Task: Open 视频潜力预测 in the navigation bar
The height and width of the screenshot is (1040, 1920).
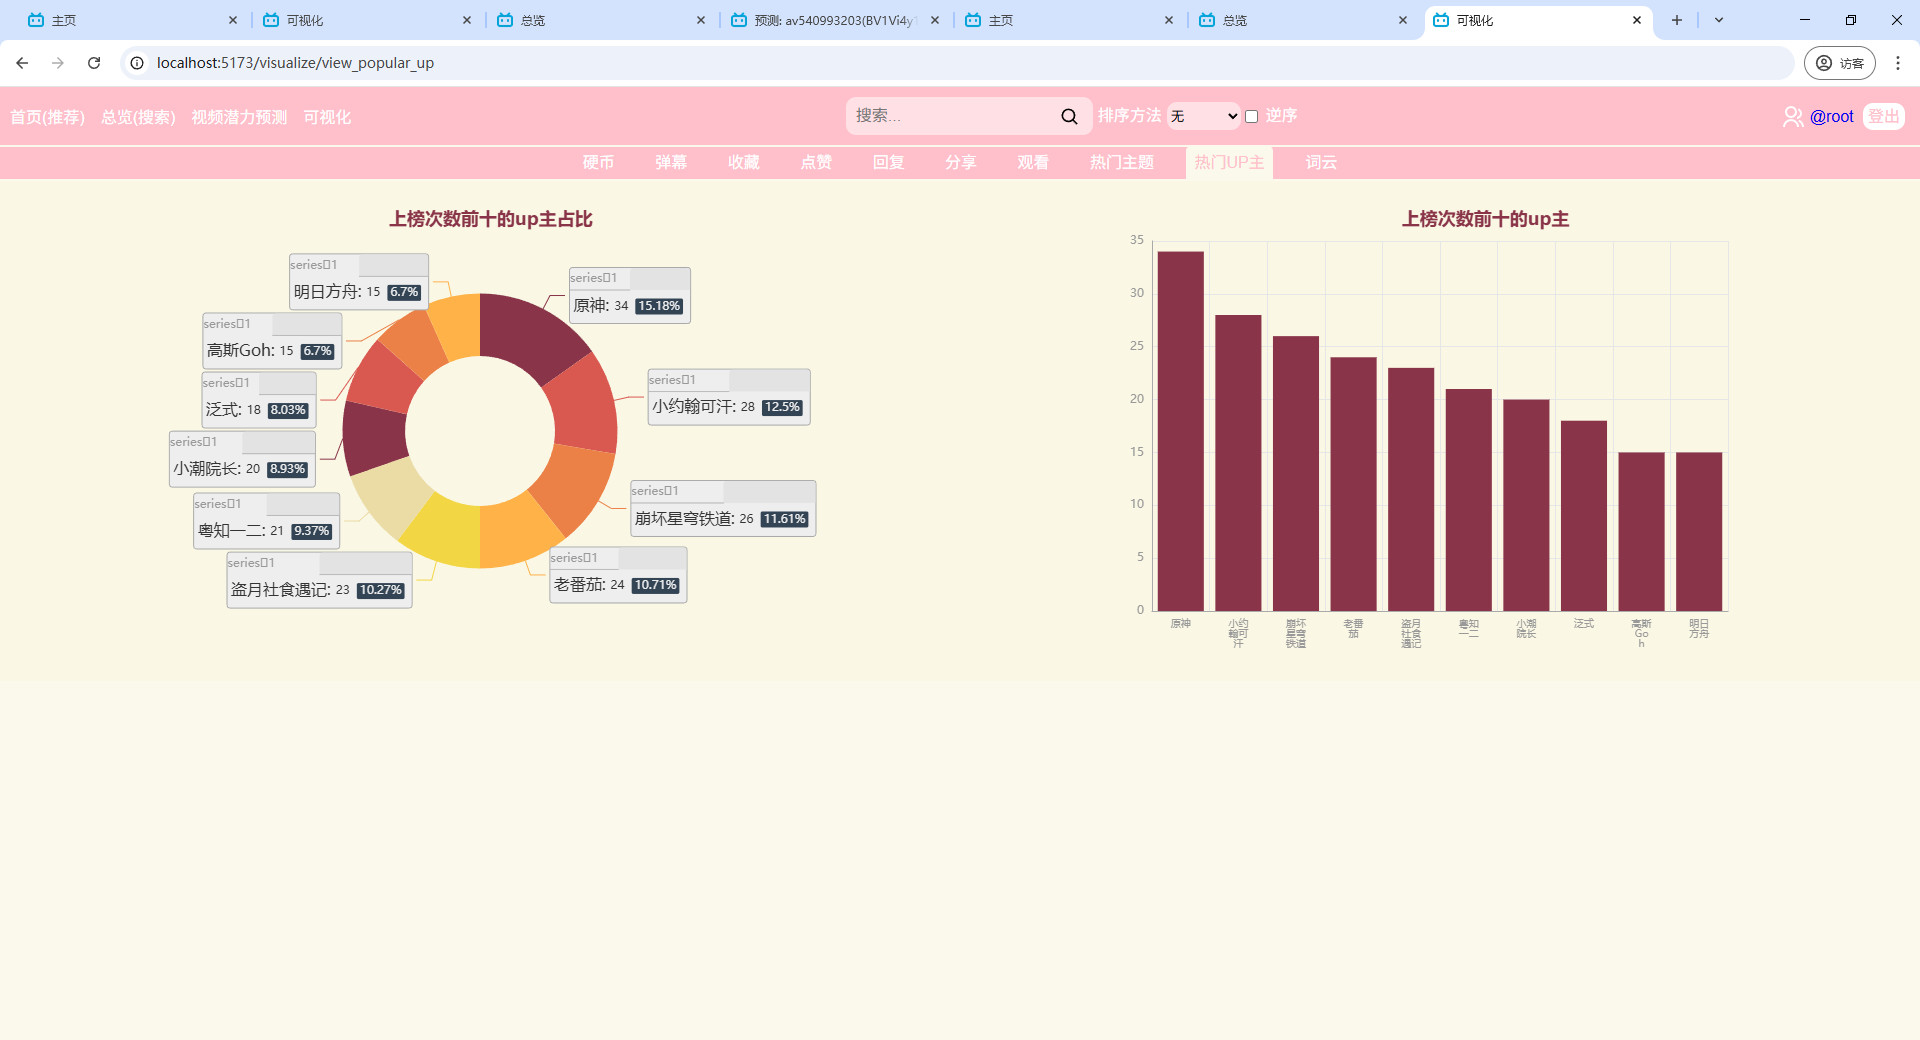Action: pyautogui.click(x=239, y=117)
